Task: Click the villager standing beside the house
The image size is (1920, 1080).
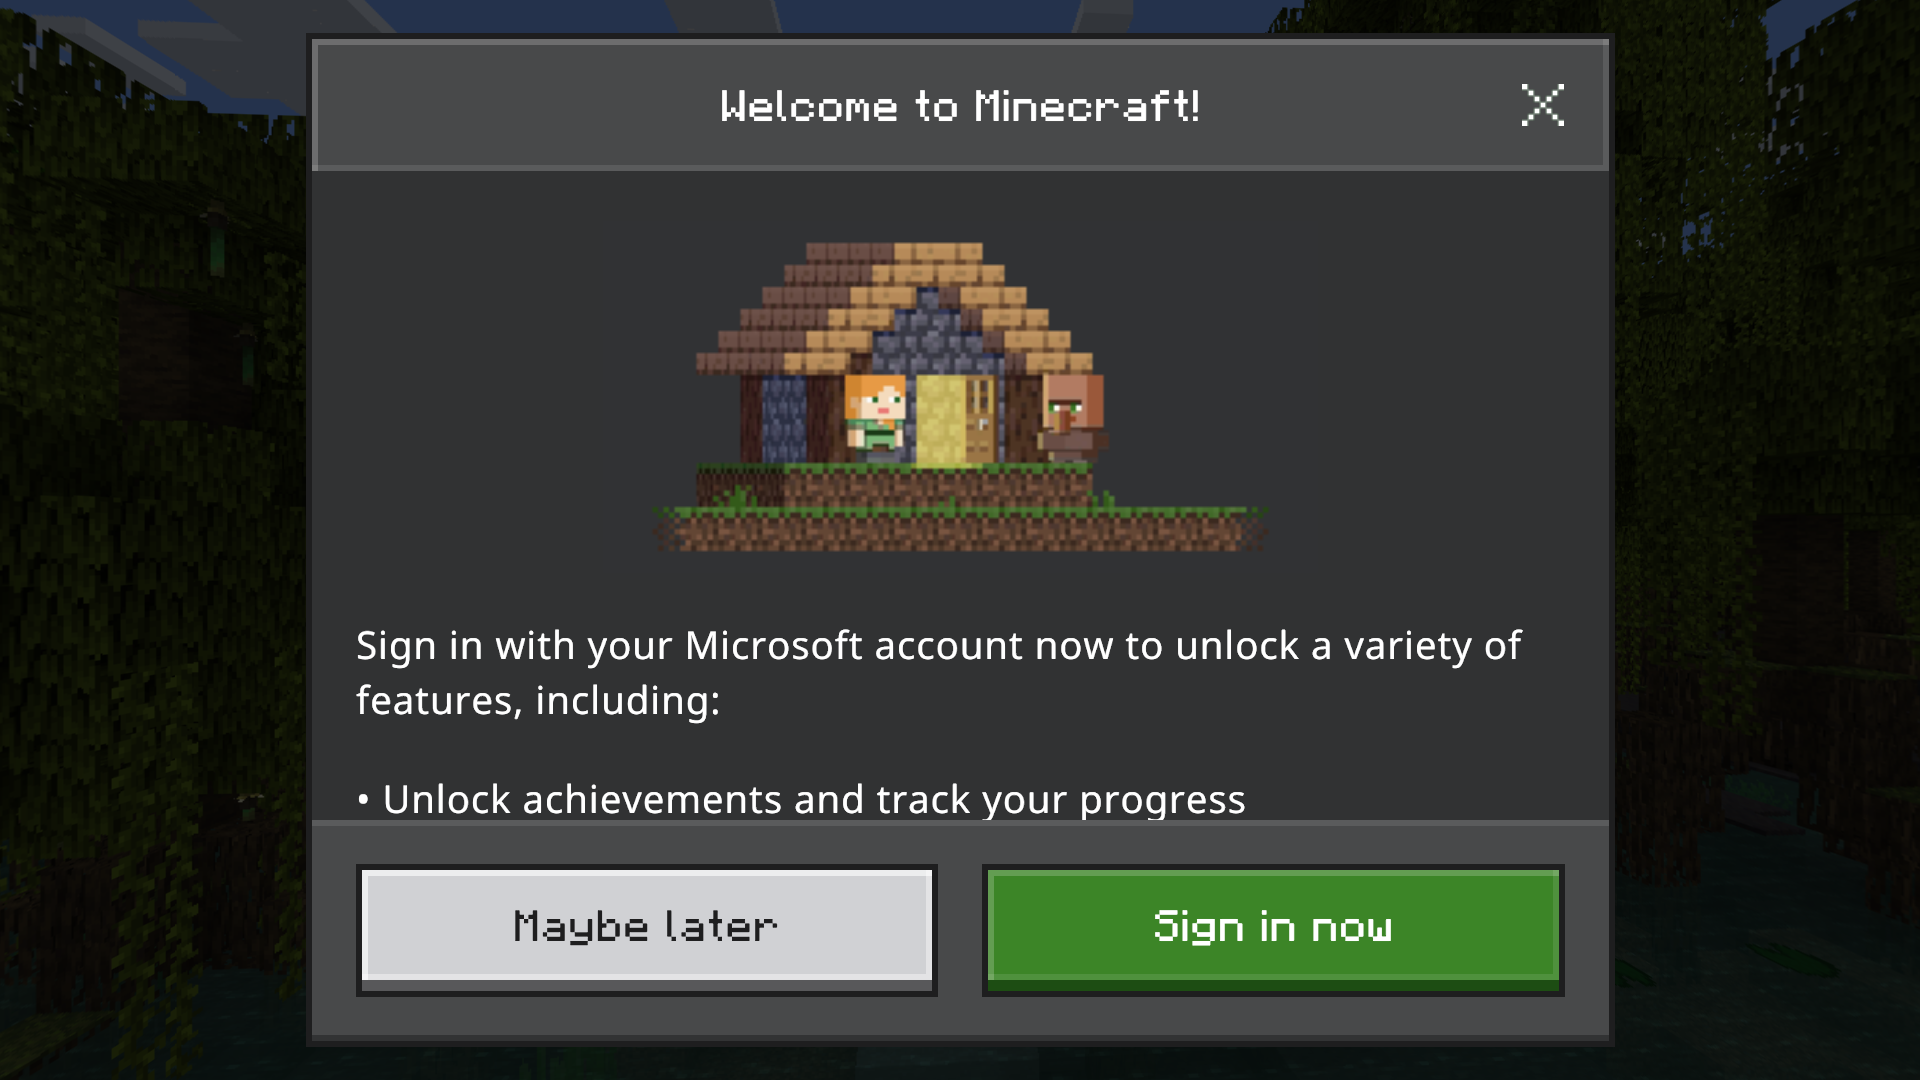Action: 1071,416
